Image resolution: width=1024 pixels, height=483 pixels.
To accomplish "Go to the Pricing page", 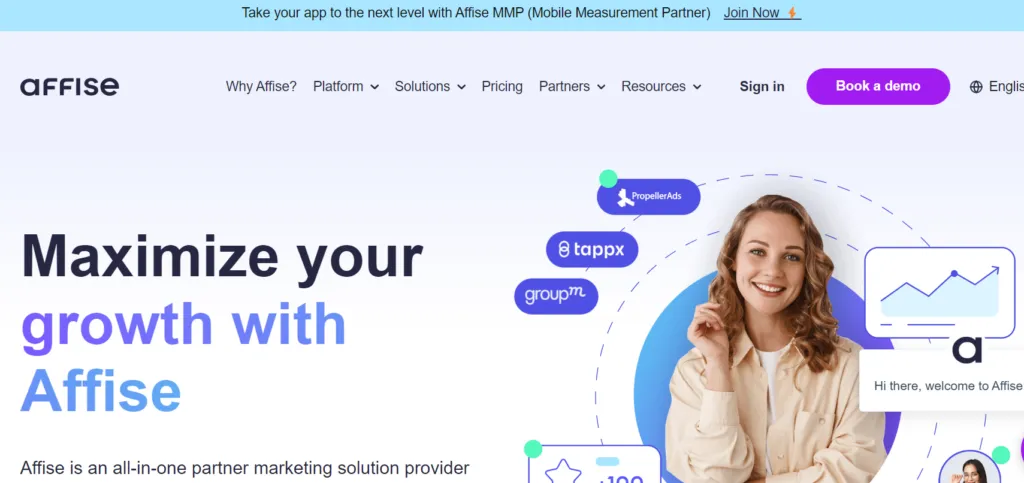I will (502, 86).
